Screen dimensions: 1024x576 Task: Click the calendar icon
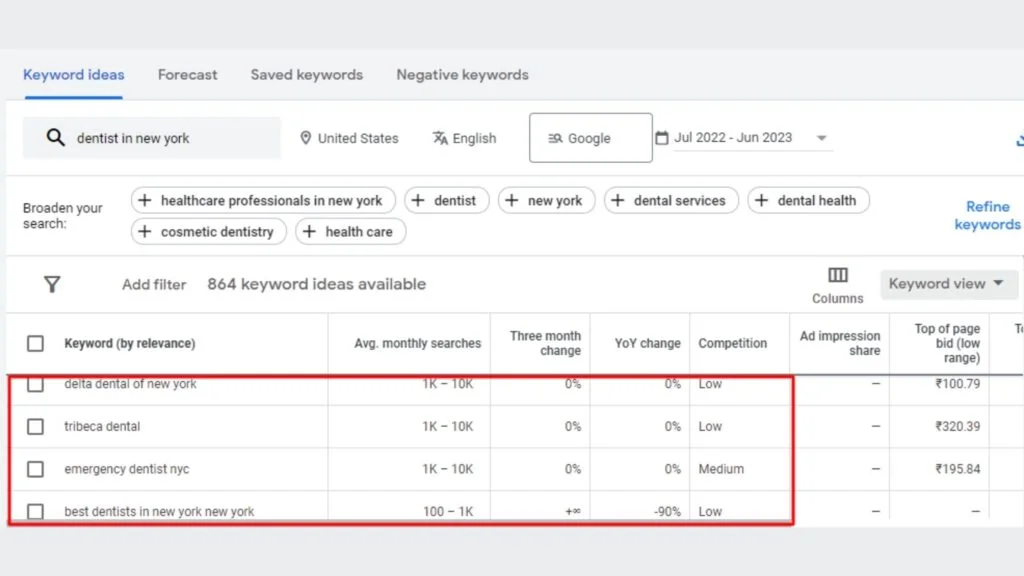coord(662,138)
